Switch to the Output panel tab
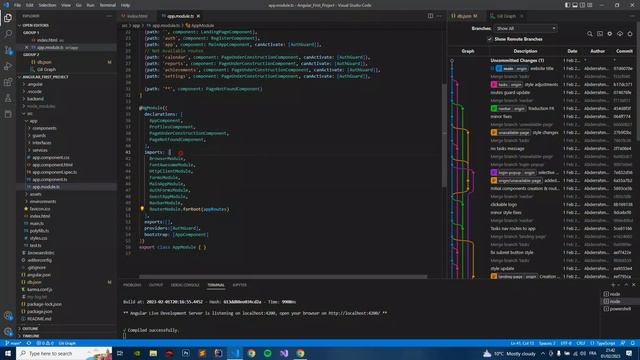The height and width of the screenshot is (360, 640). (156, 285)
